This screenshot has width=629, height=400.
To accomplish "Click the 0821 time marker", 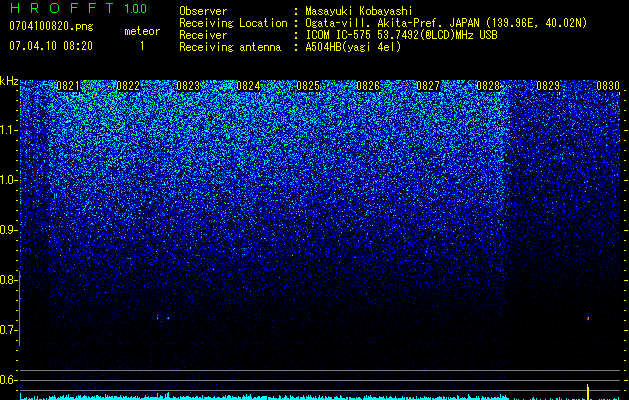I will pyautogui.click(x=68, y=86).
